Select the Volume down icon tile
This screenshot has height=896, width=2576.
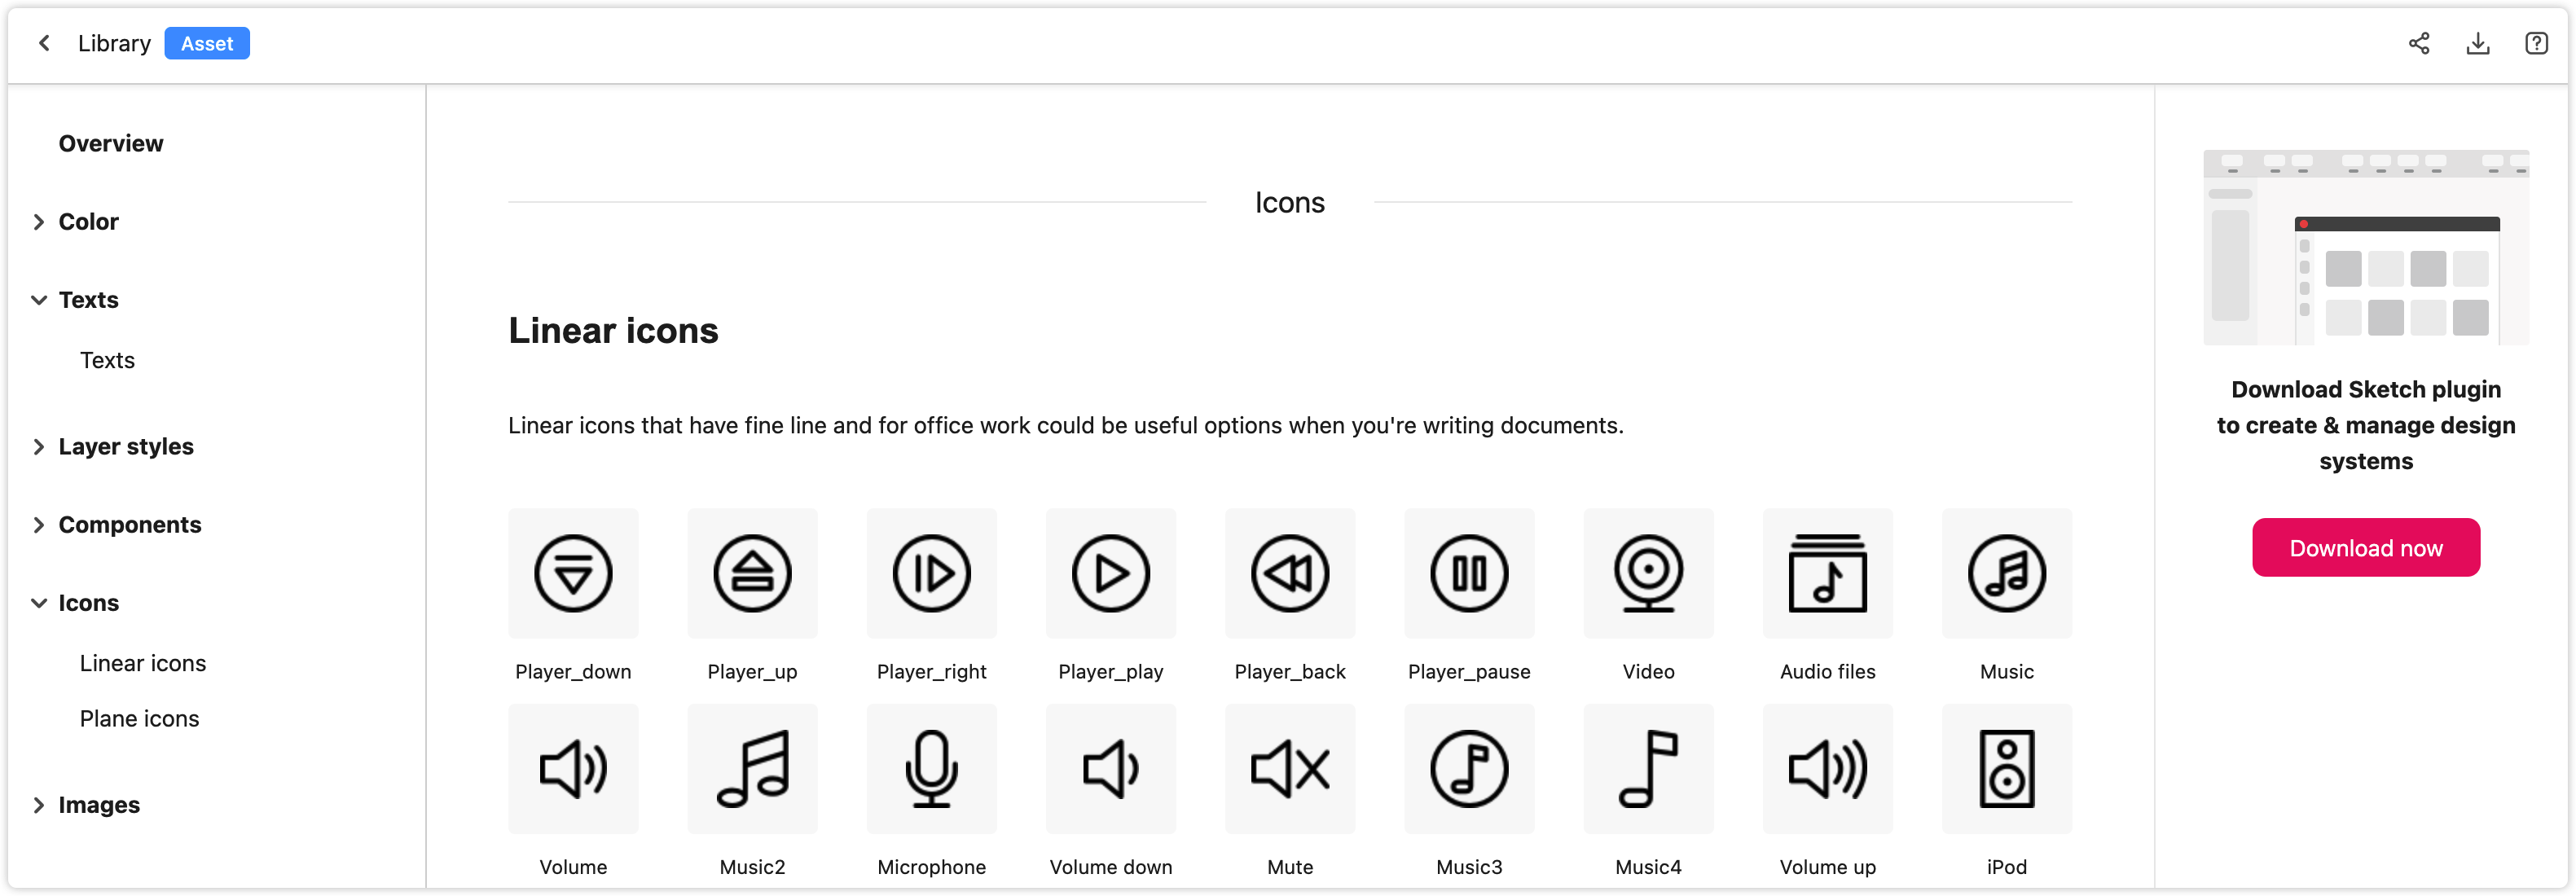click(1110, 768)
